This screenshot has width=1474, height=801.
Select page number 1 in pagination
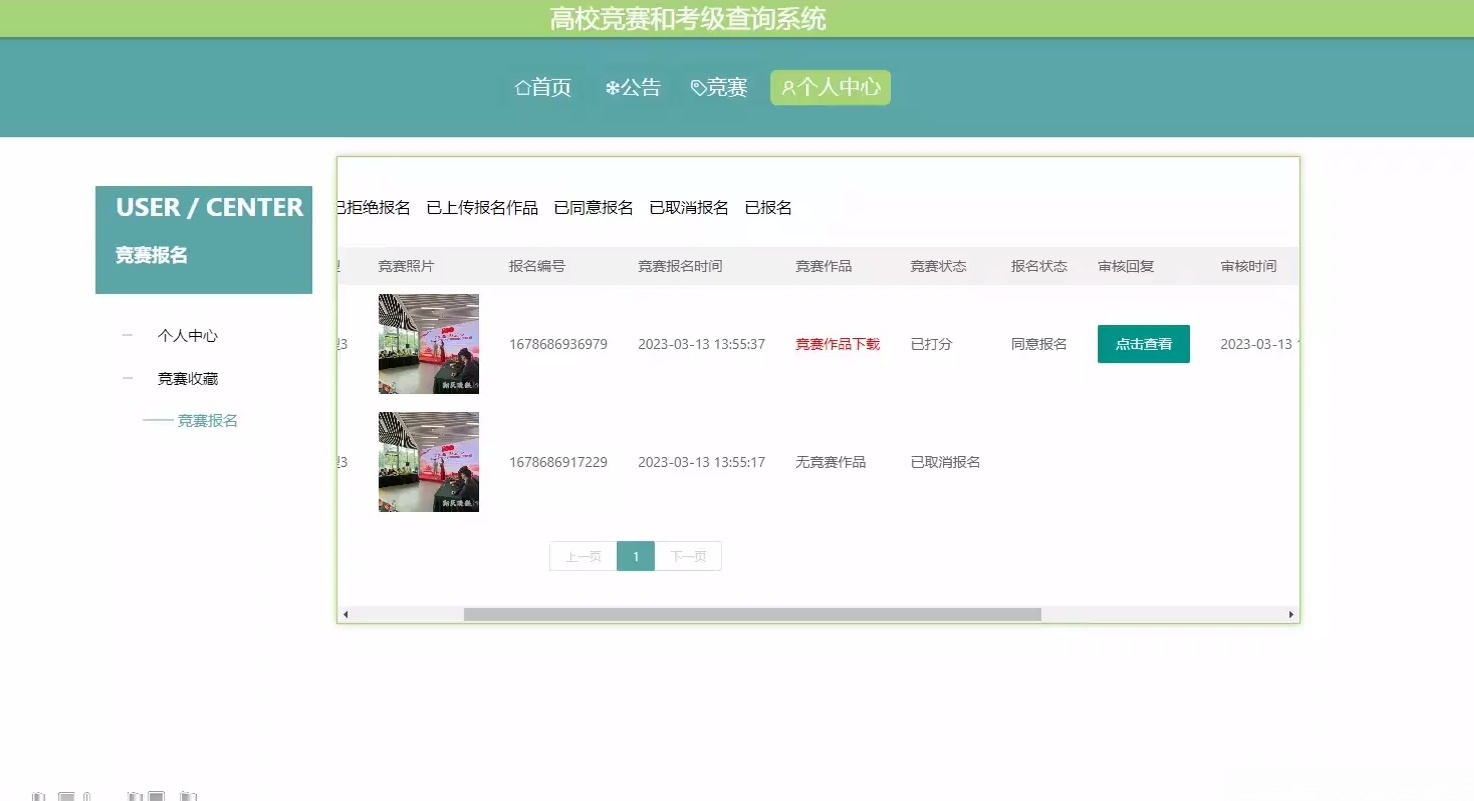click(x=635, y=556)
